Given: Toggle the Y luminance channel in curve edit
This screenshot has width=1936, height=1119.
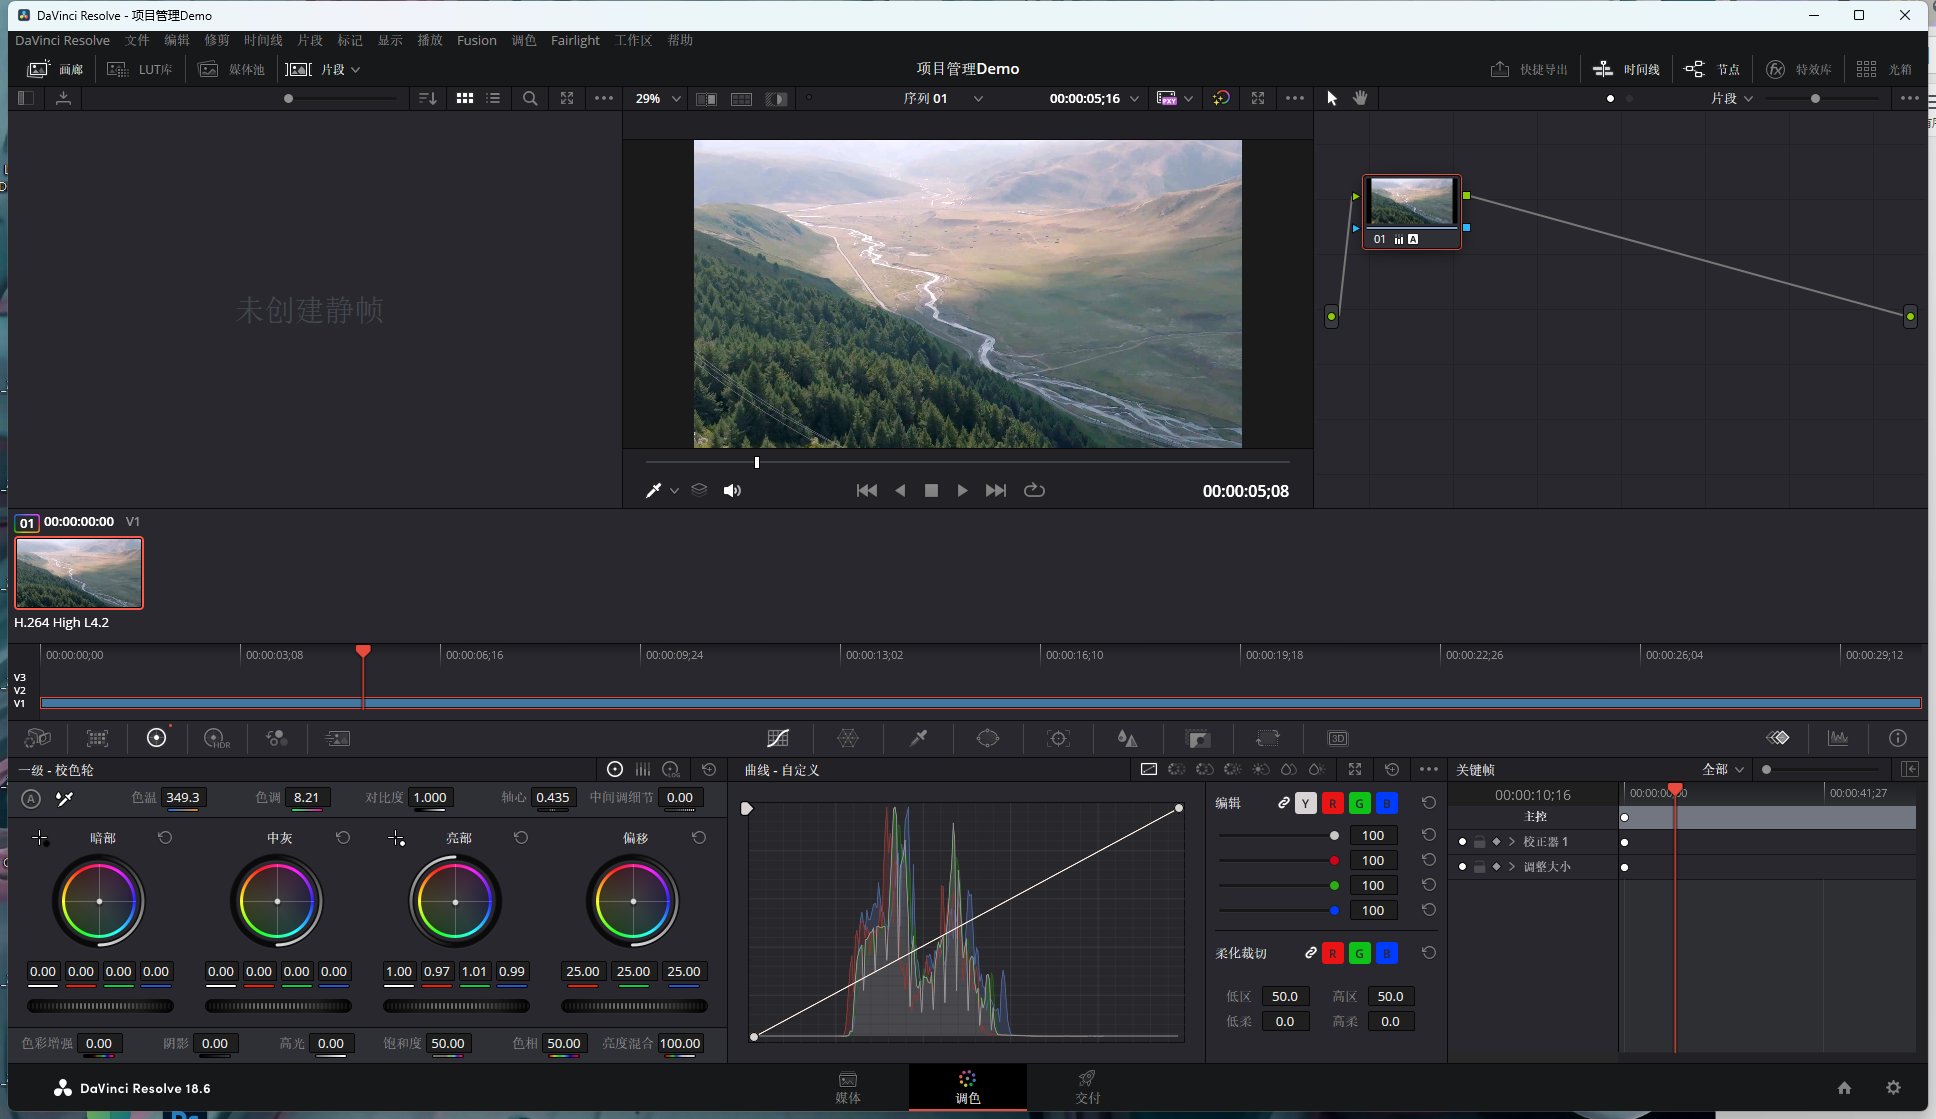Looking at the screenshot, I should (1306, 803).
